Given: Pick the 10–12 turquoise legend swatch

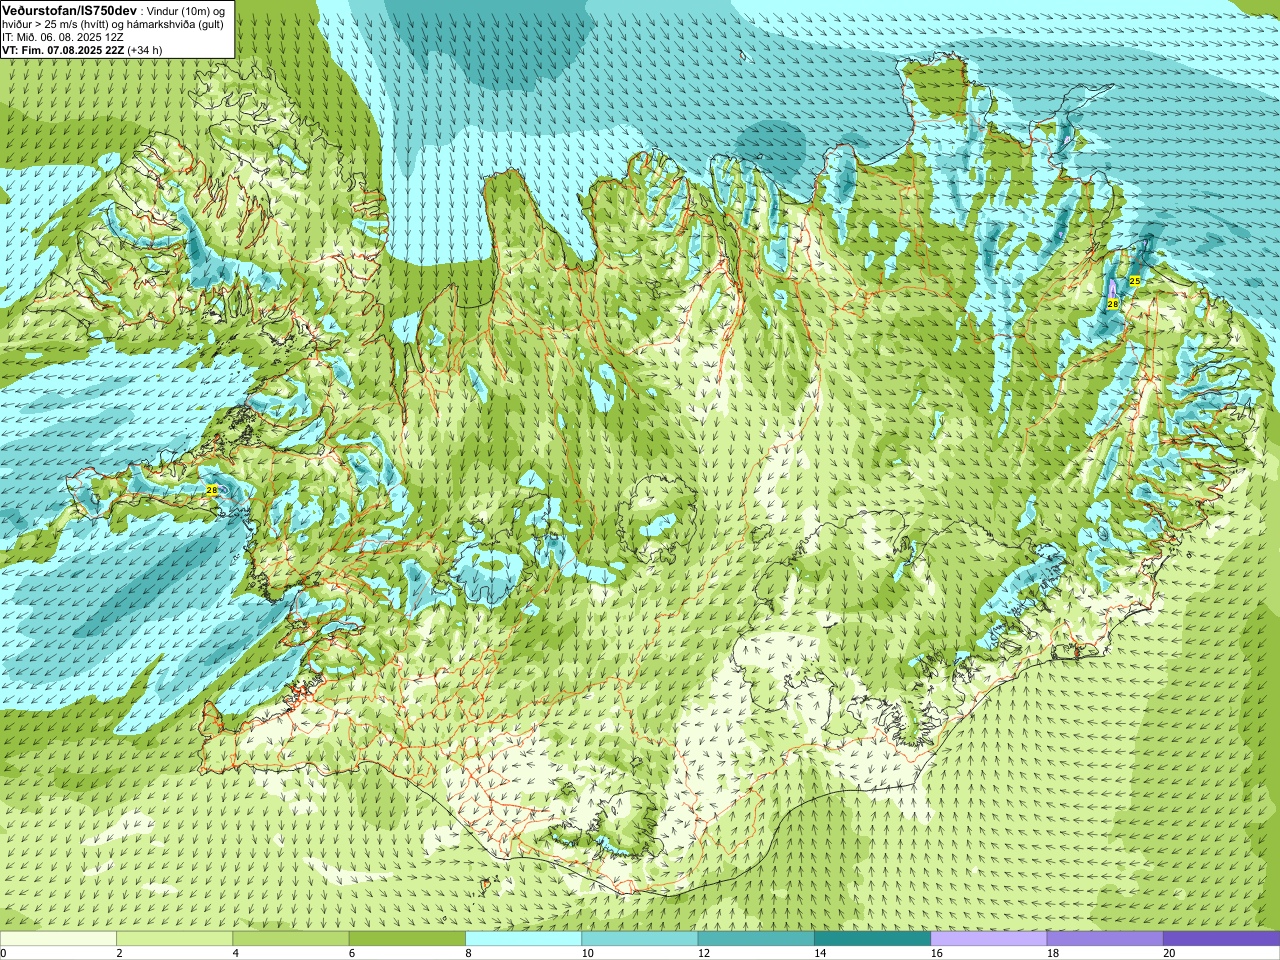Looking at the screenshot, I should point(640,939).
